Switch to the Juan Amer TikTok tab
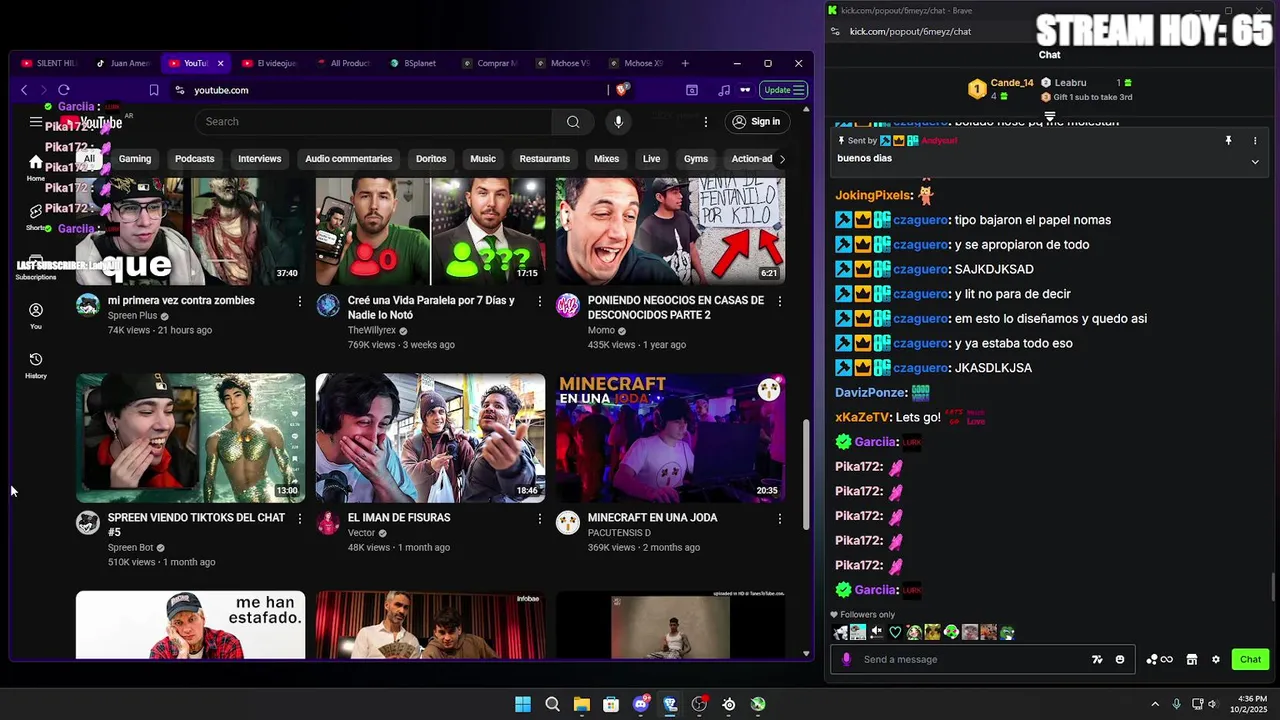 pyautogui.click(x=124, y=63)
